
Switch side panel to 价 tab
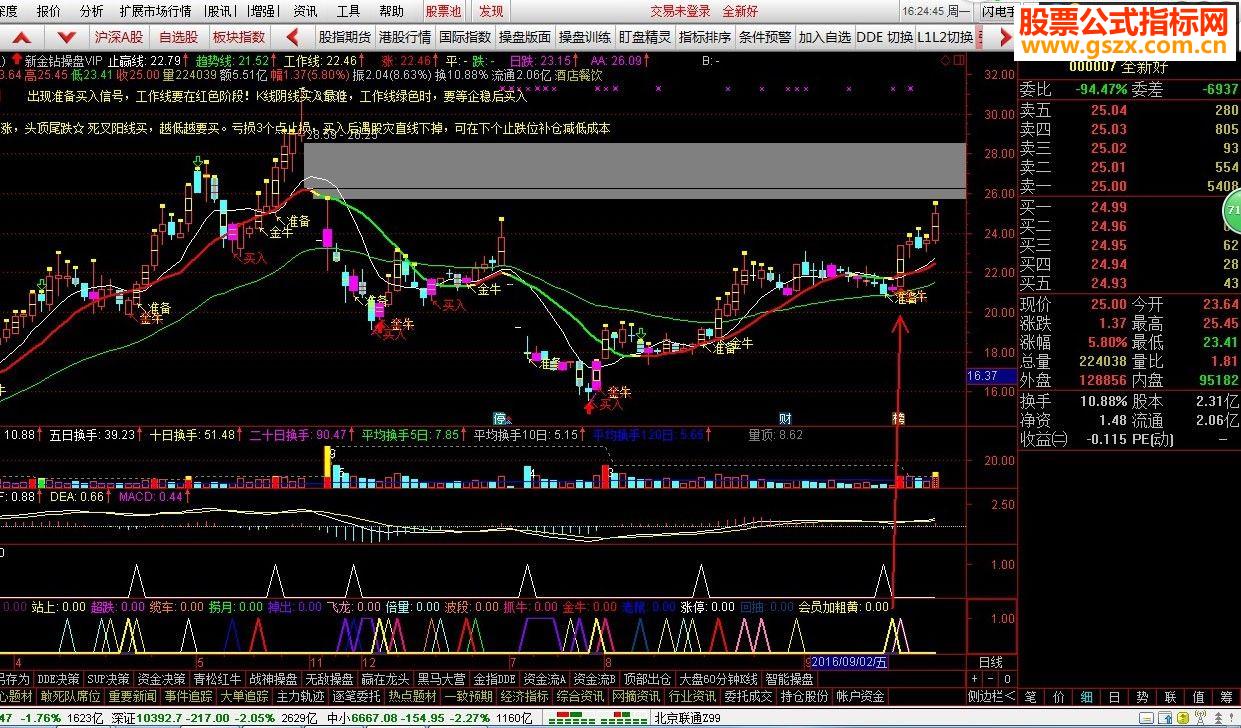click(x=1059, y=696)
